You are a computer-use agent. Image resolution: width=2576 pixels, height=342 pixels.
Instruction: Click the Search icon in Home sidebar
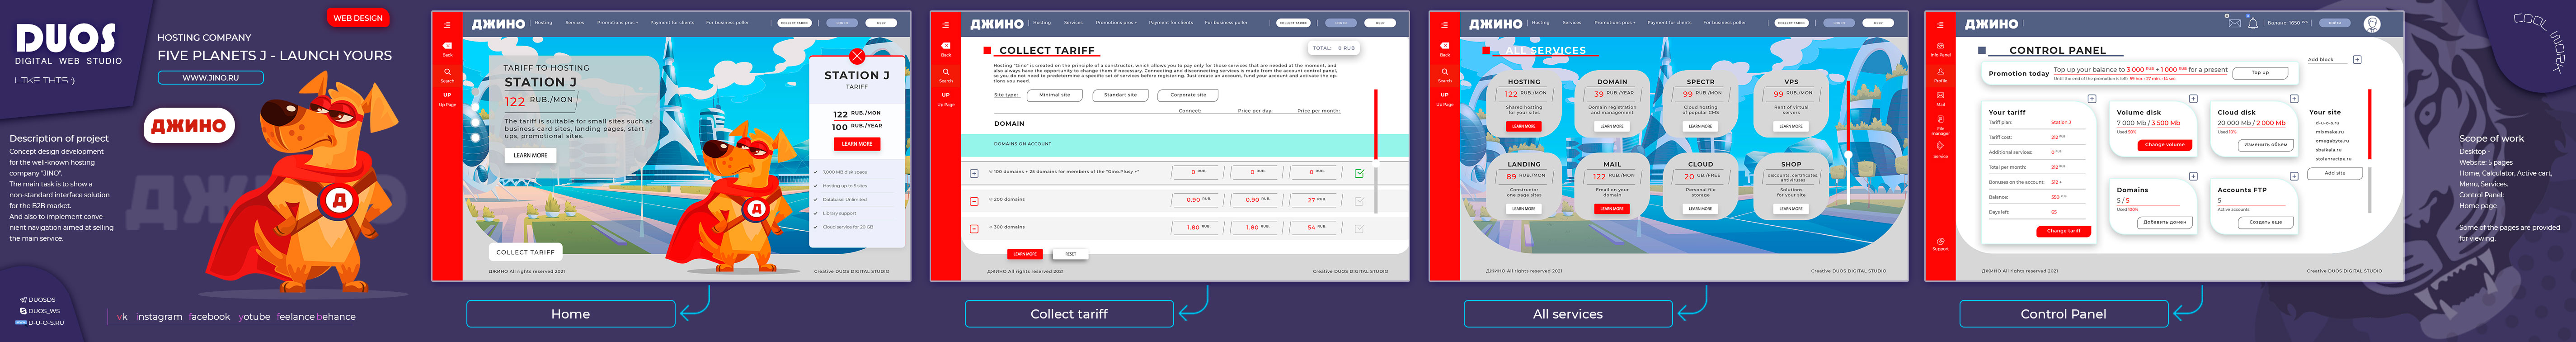click(447, 72)
